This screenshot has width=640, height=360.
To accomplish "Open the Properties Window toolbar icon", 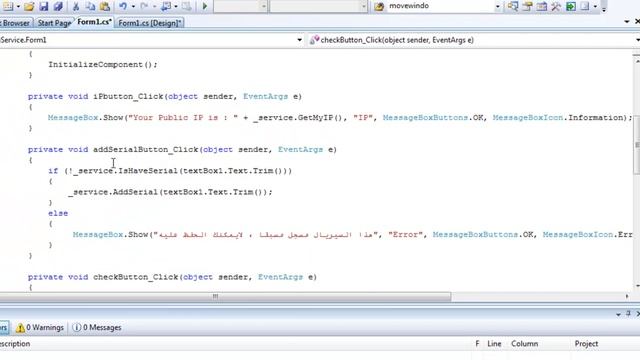I will click(x=527, y=6).
